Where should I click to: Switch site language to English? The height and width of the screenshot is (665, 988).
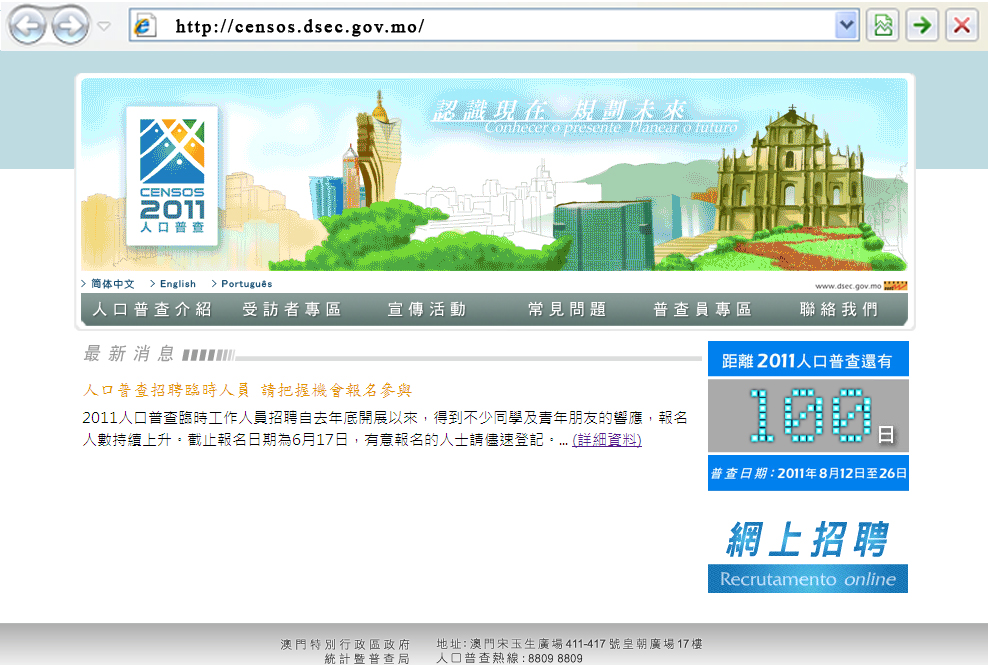point(177,284)
